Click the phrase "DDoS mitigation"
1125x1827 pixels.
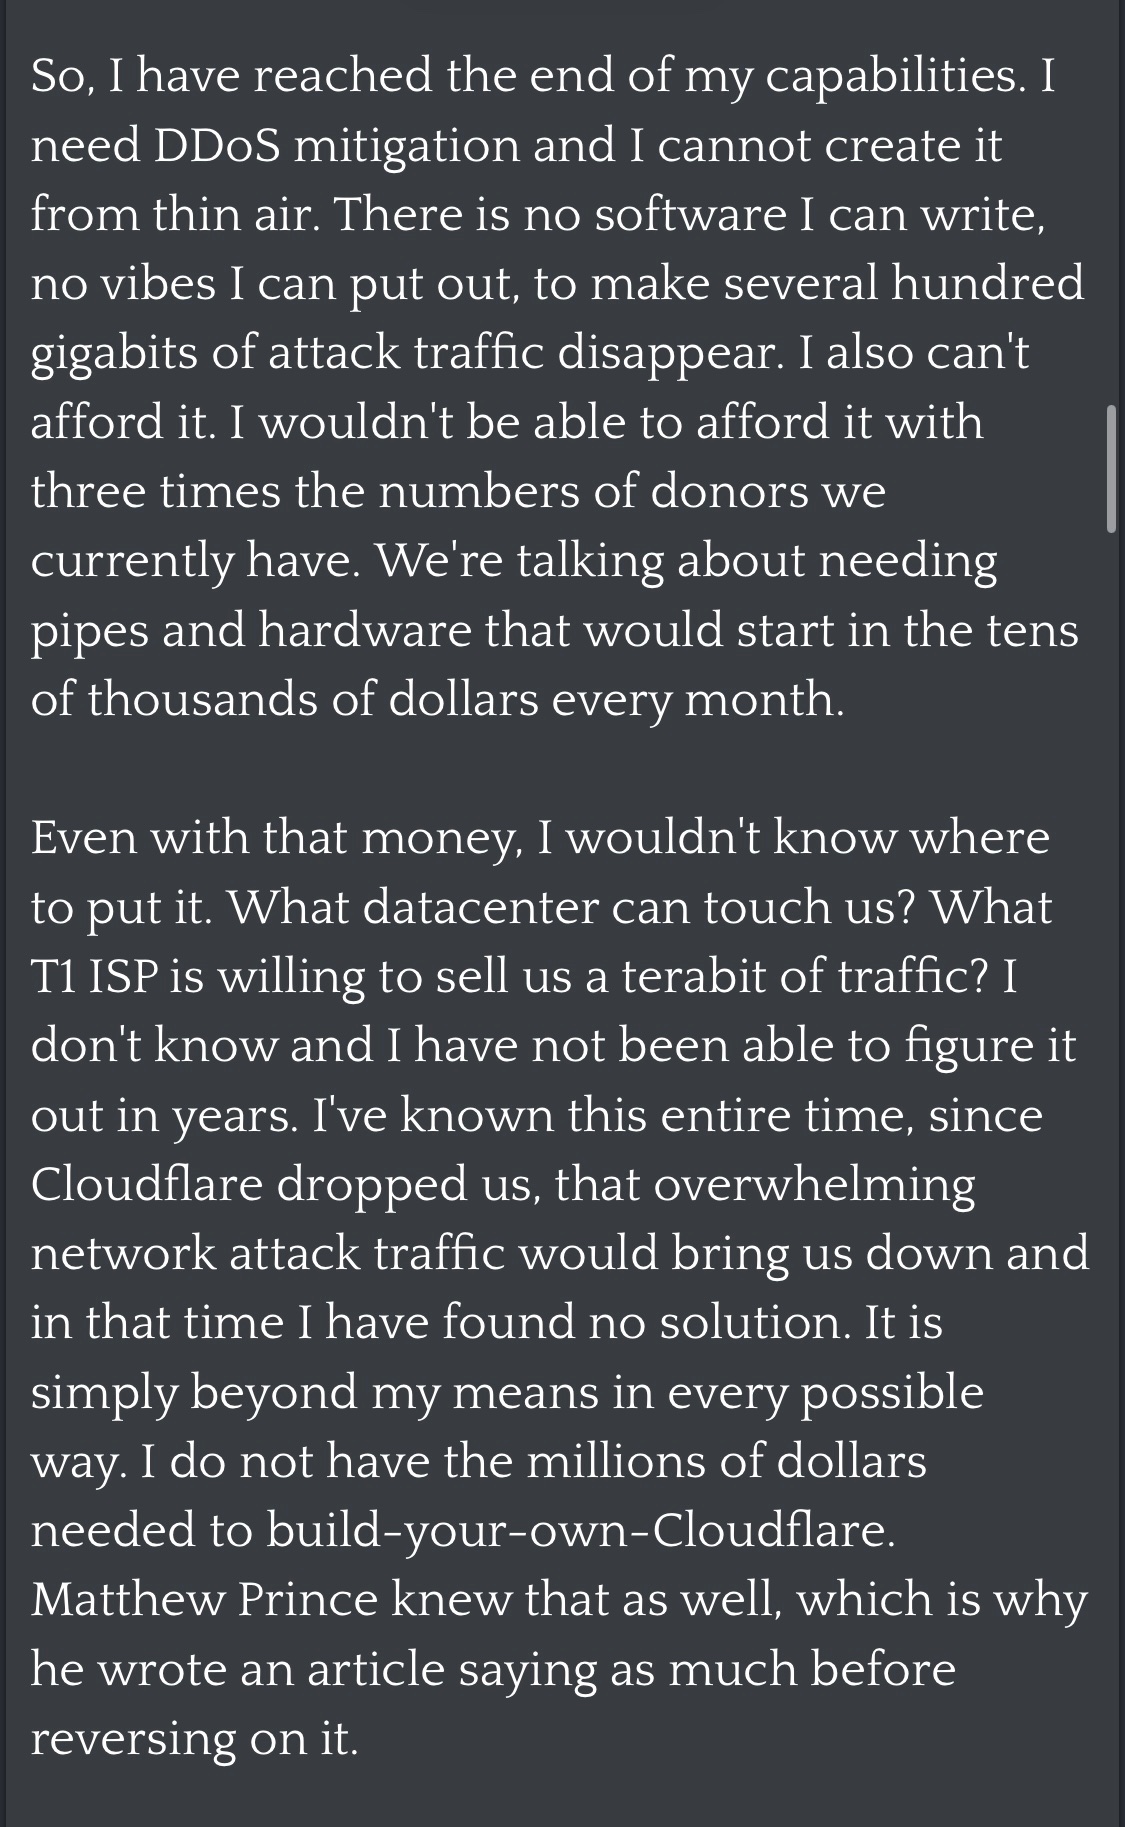(x=337, y=146)
